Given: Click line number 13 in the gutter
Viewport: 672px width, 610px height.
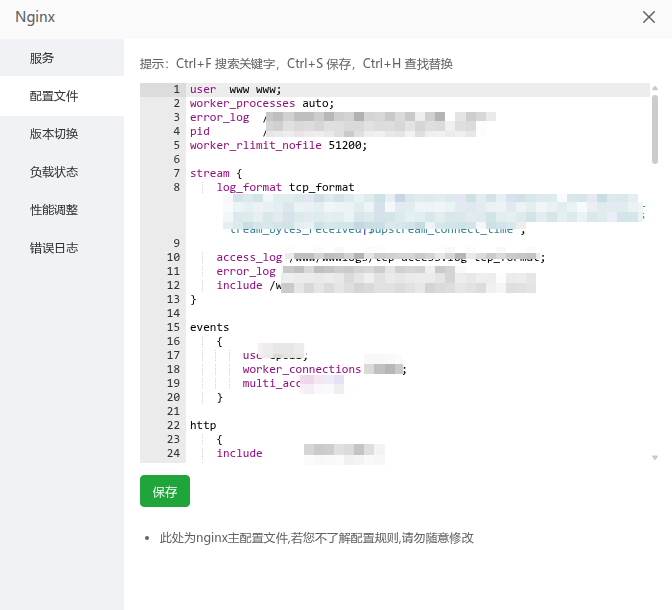Looking at the screenshot, I should click(x=173, y=299).
